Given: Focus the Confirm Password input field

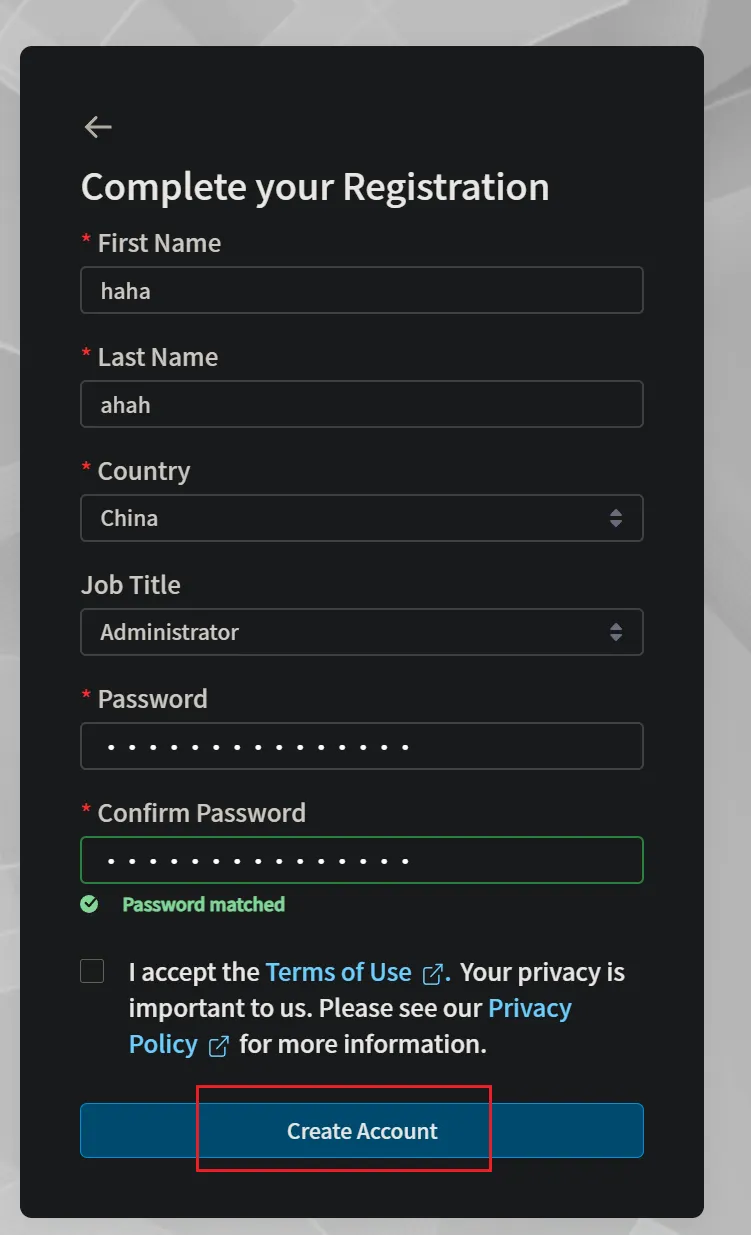Looking at the screenshot, I should click(x=360, y=860).
